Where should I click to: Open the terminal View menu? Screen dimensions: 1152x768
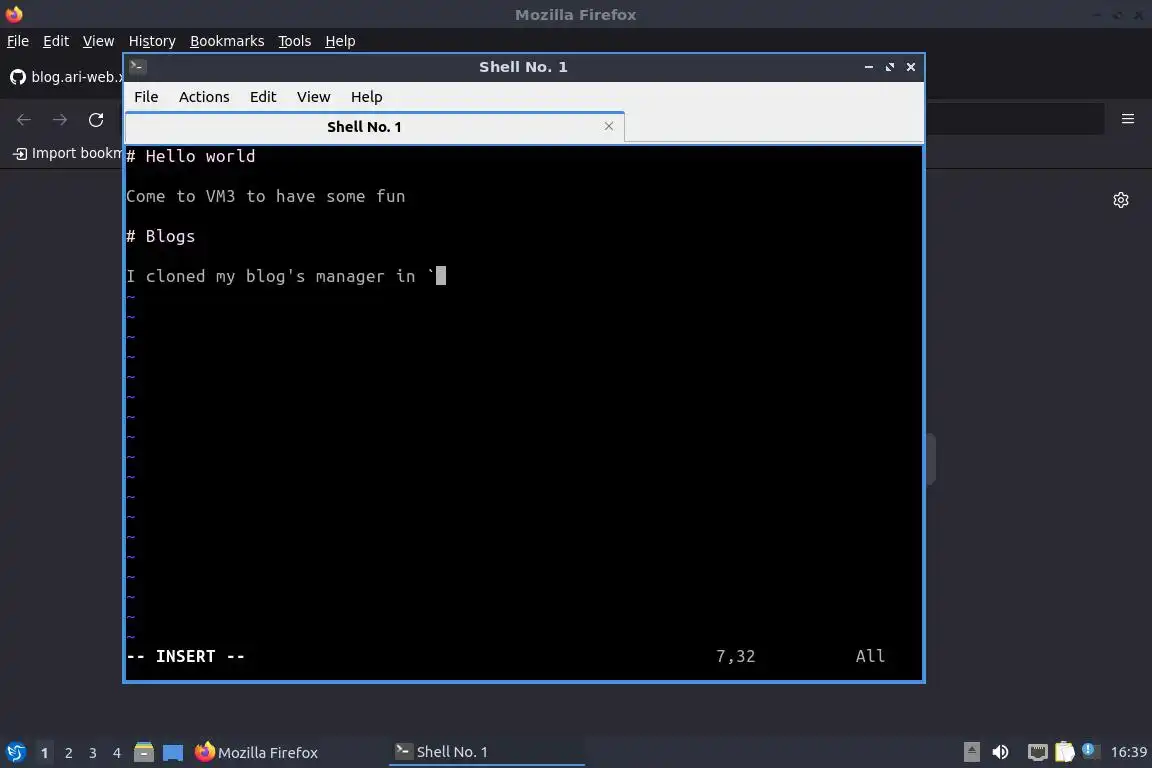(x=313, y=97)
